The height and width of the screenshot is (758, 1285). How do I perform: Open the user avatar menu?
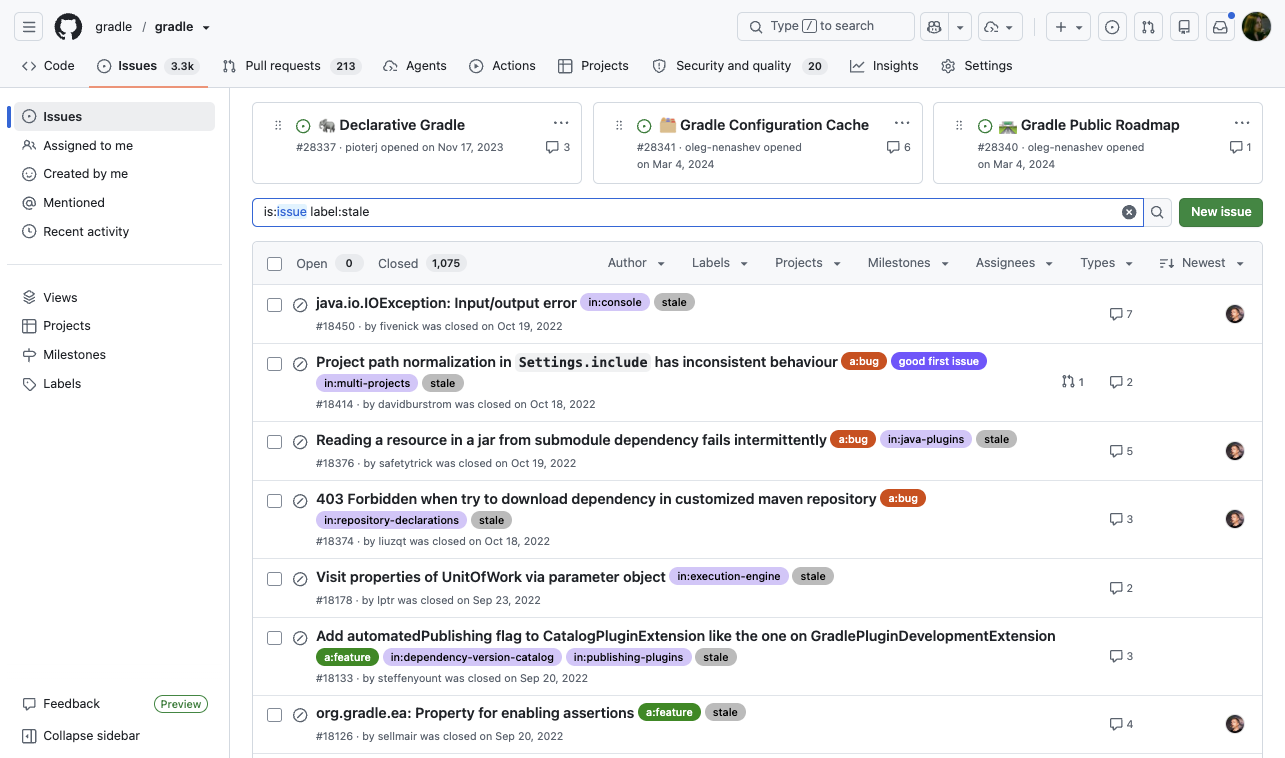(1256, 27)
